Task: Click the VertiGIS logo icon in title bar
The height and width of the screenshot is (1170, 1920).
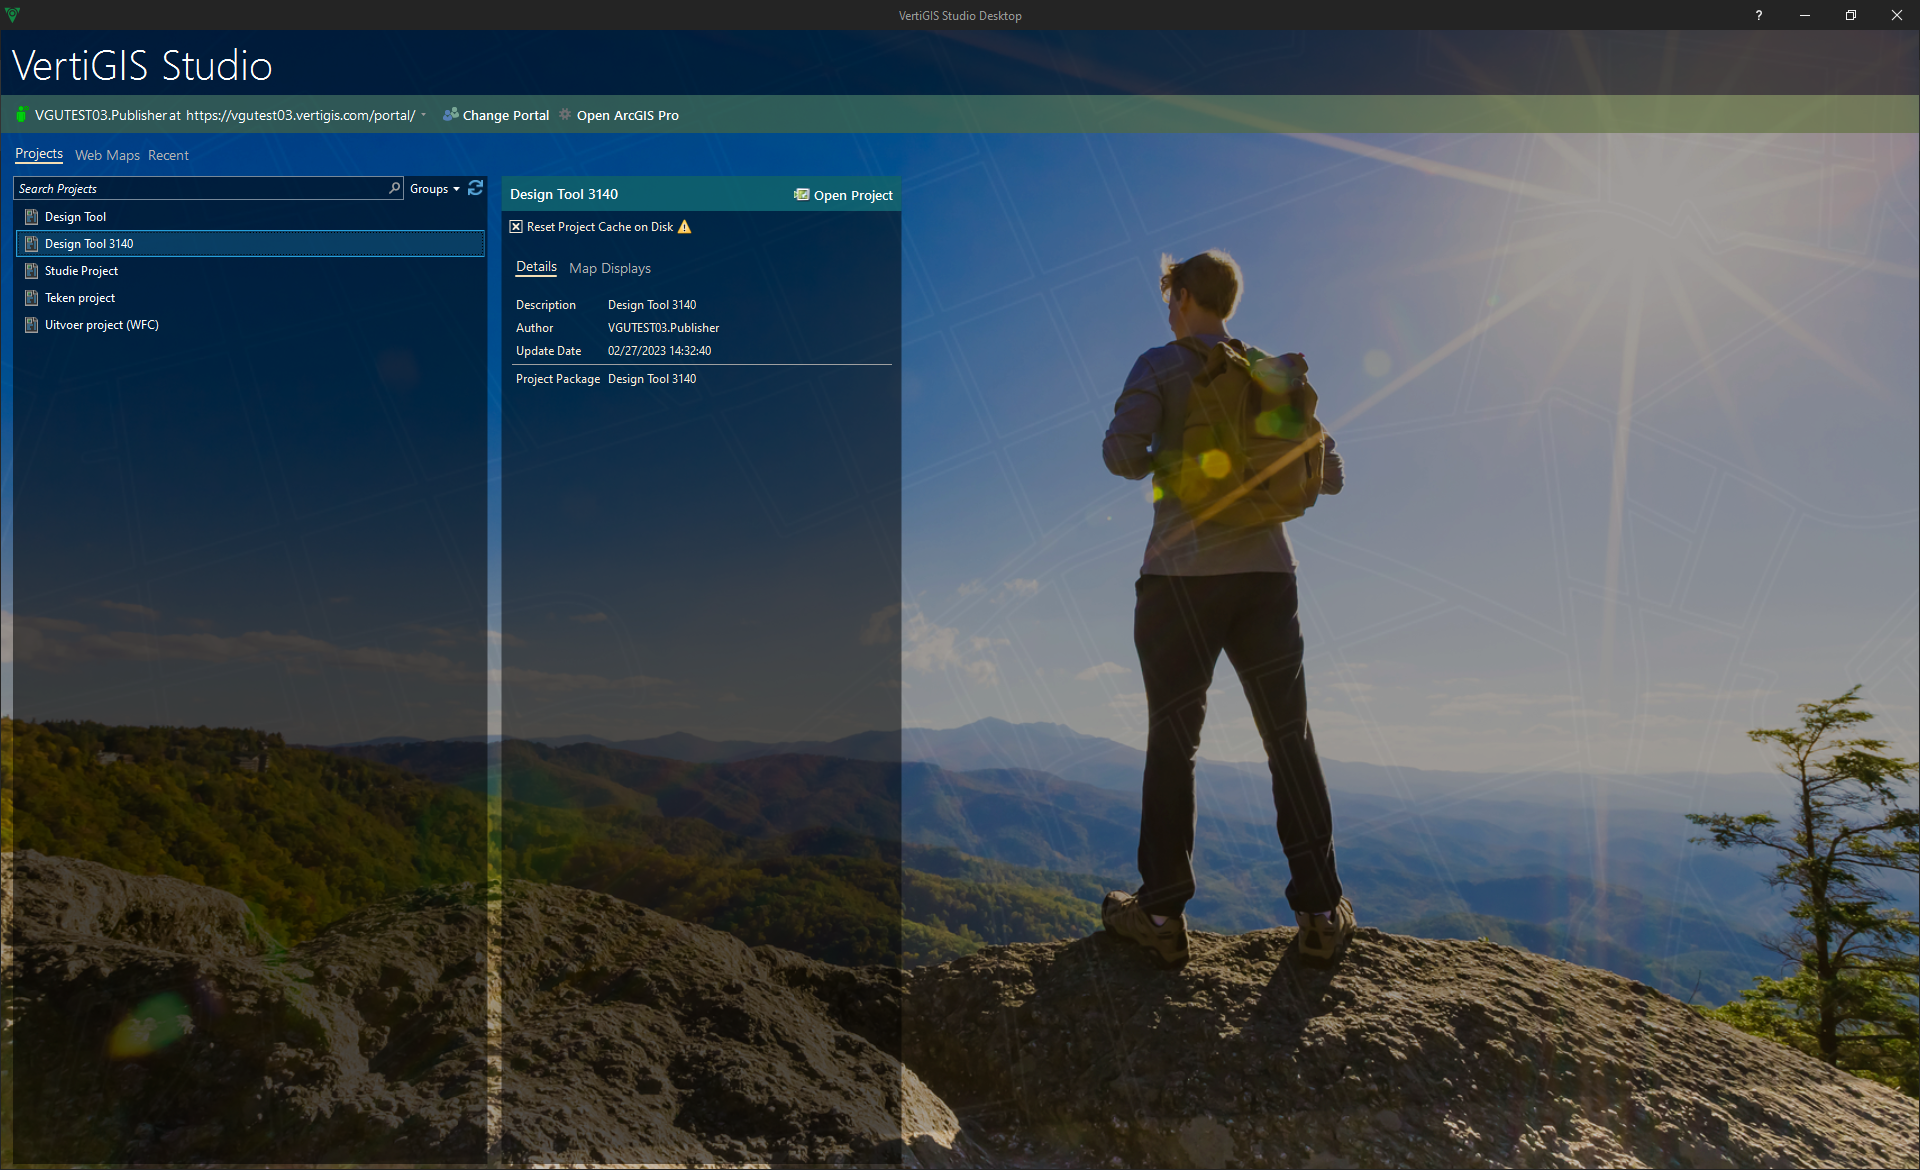Action: 12,15
